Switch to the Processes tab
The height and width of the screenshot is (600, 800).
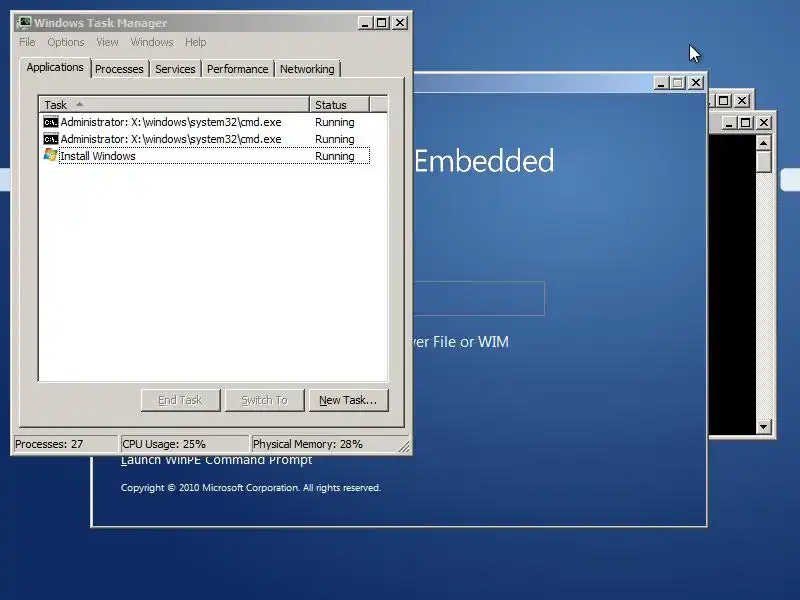pos(119,69)
